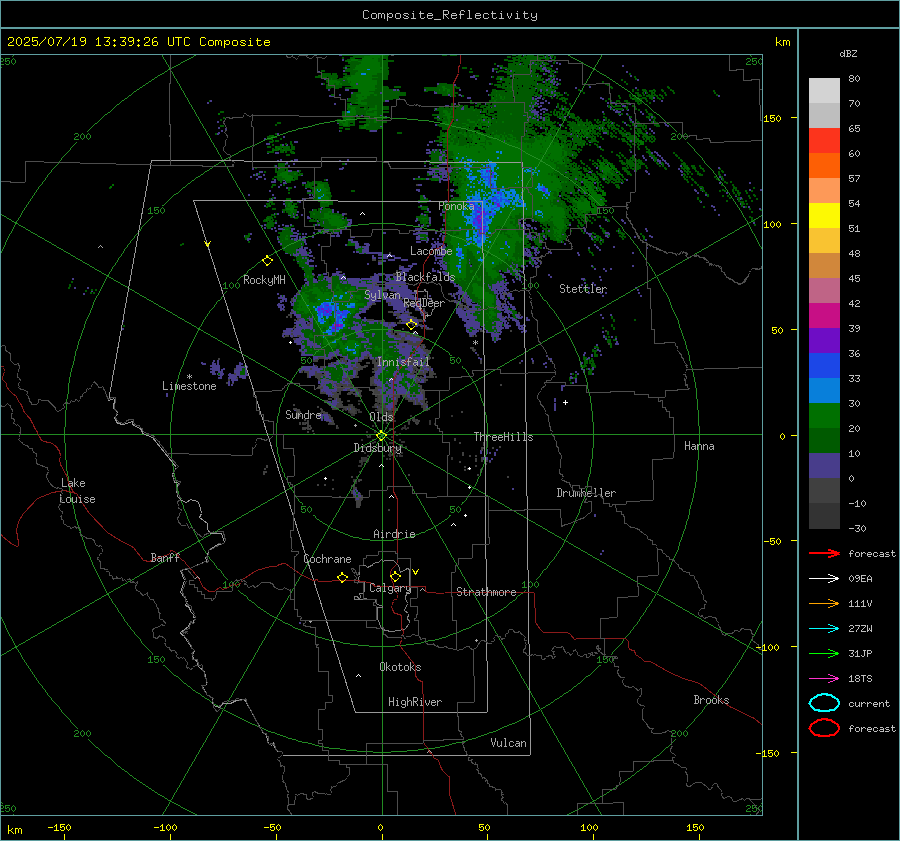The width and height of the screenshot is (900, 841).
Task: Select the yellow diamond marker under RedDeer
Action: (411, 325)
